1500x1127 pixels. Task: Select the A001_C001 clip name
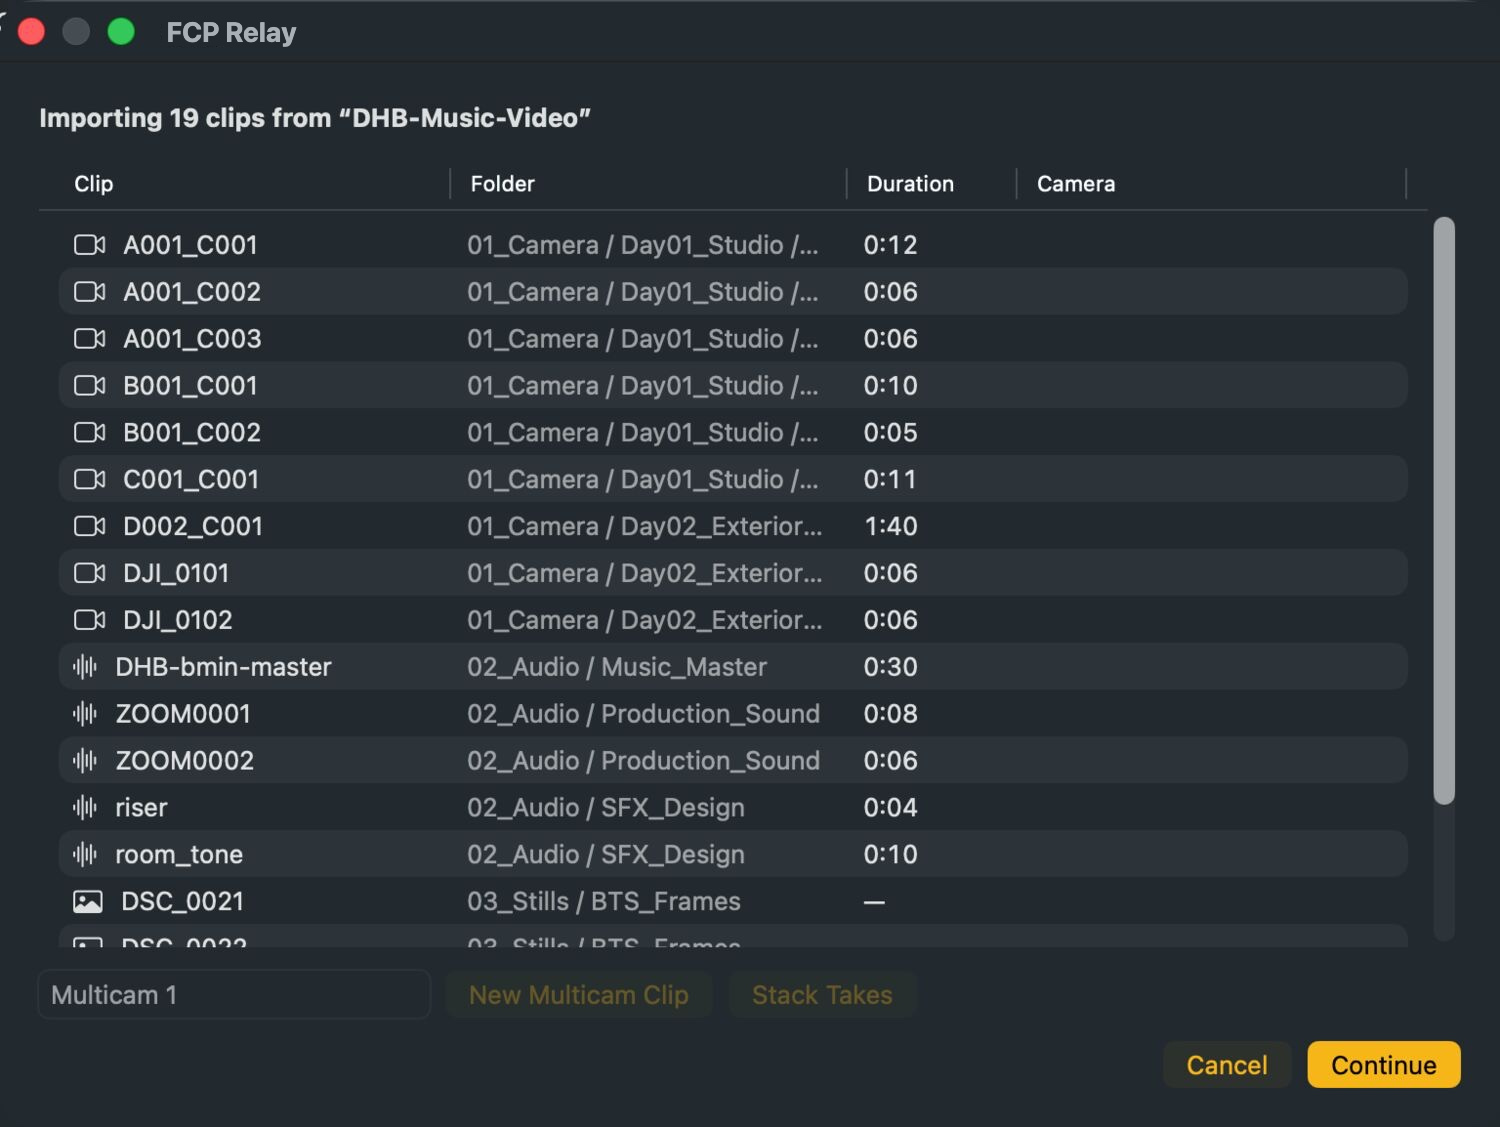pyautogui.click(x=190, y=245)
